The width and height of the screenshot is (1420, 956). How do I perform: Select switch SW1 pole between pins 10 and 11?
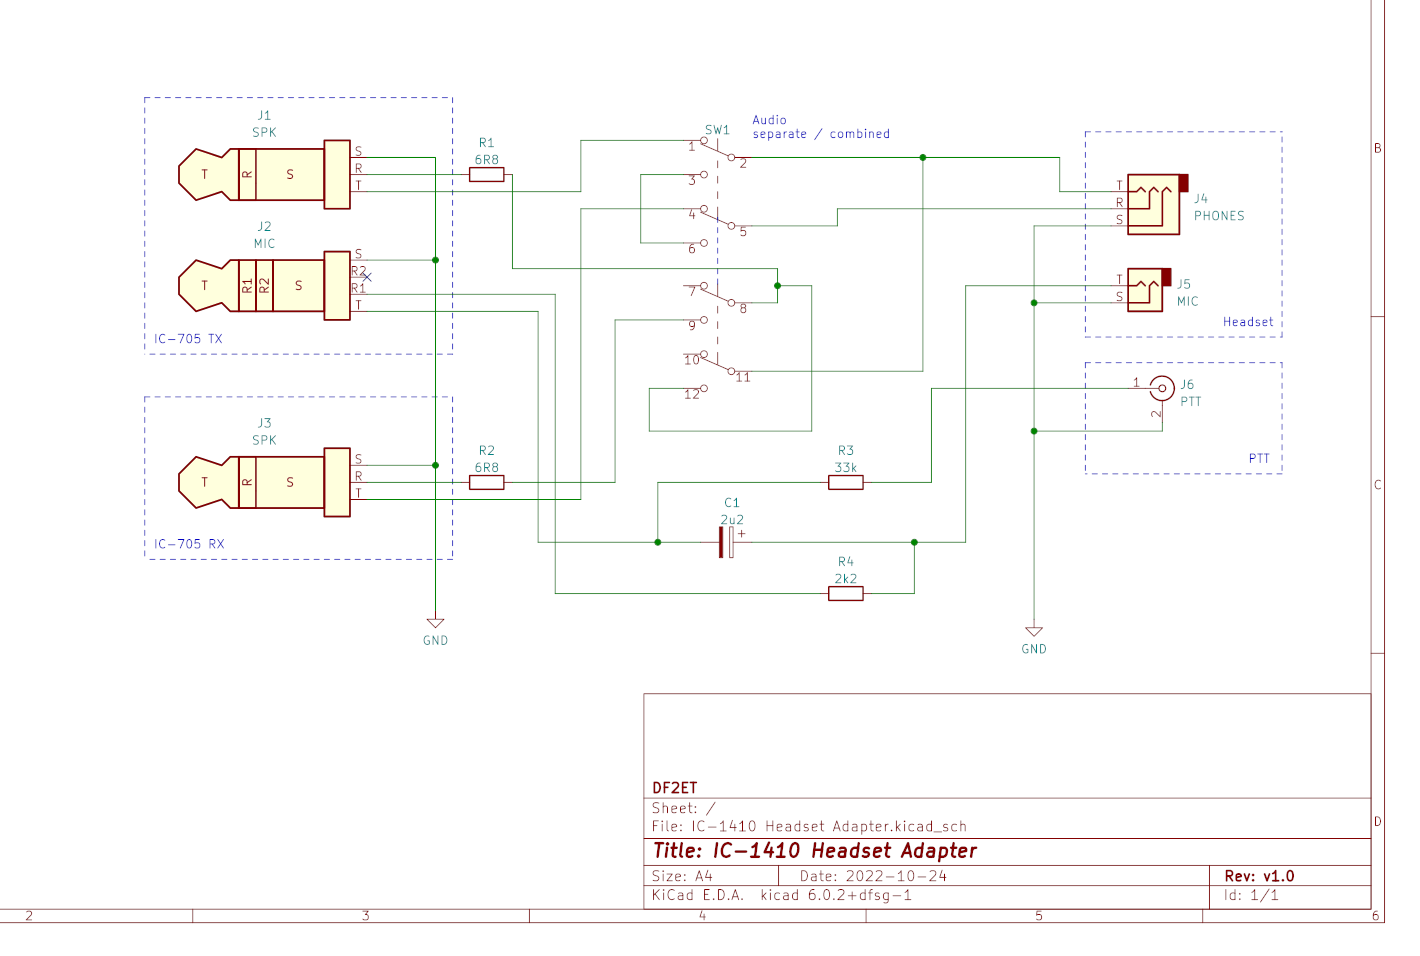[x=717, y=363]
